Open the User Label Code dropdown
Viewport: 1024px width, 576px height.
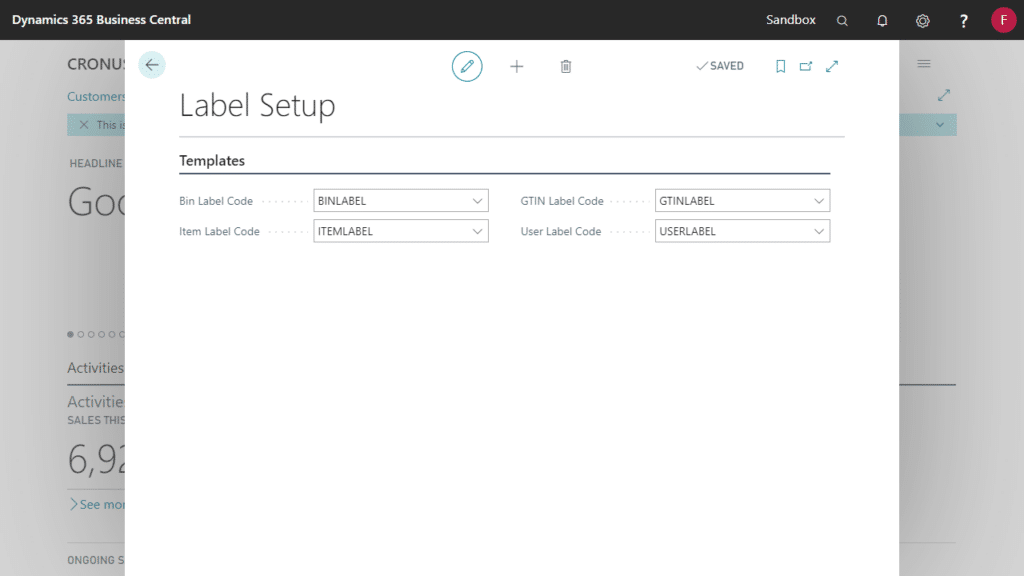(820, 231)
